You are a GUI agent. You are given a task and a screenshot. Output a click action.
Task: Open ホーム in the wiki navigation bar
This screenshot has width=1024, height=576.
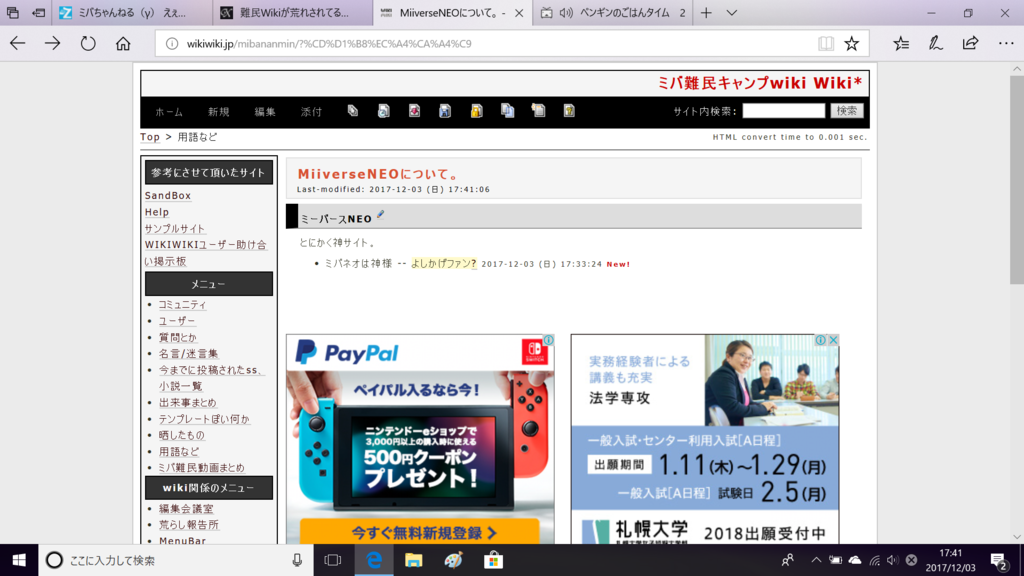pos(168,112)
